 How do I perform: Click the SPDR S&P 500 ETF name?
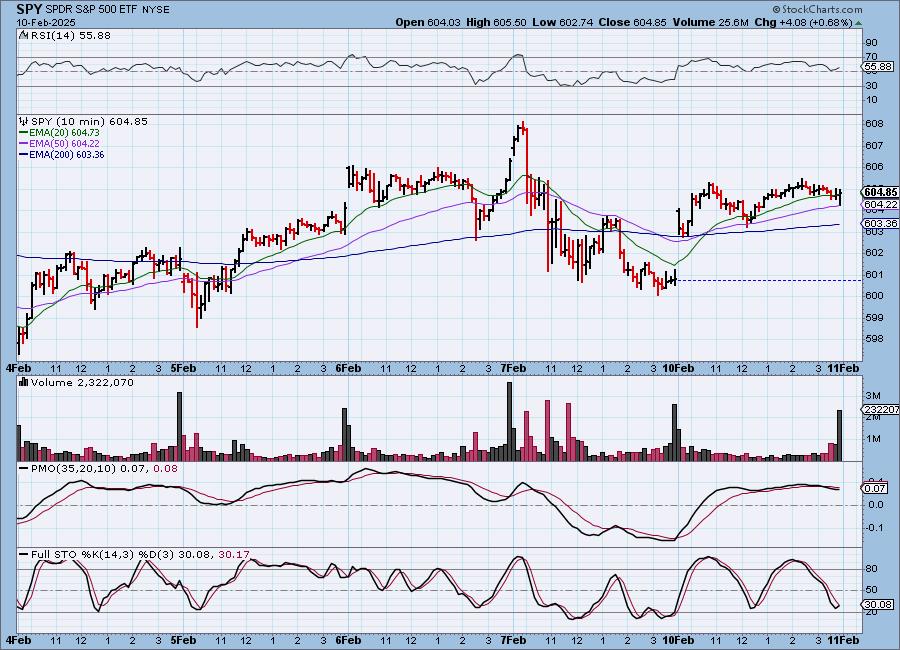(91, 10)
